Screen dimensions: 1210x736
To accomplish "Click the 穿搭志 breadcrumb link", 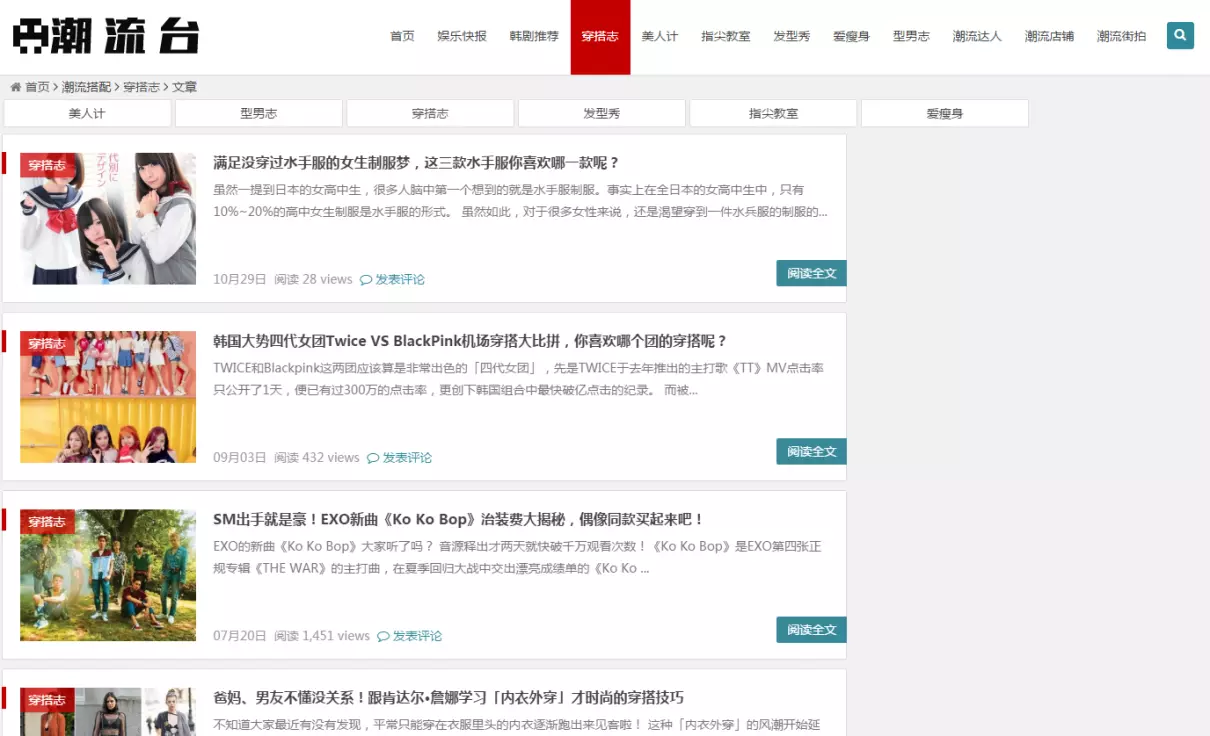I will (142, 87).
